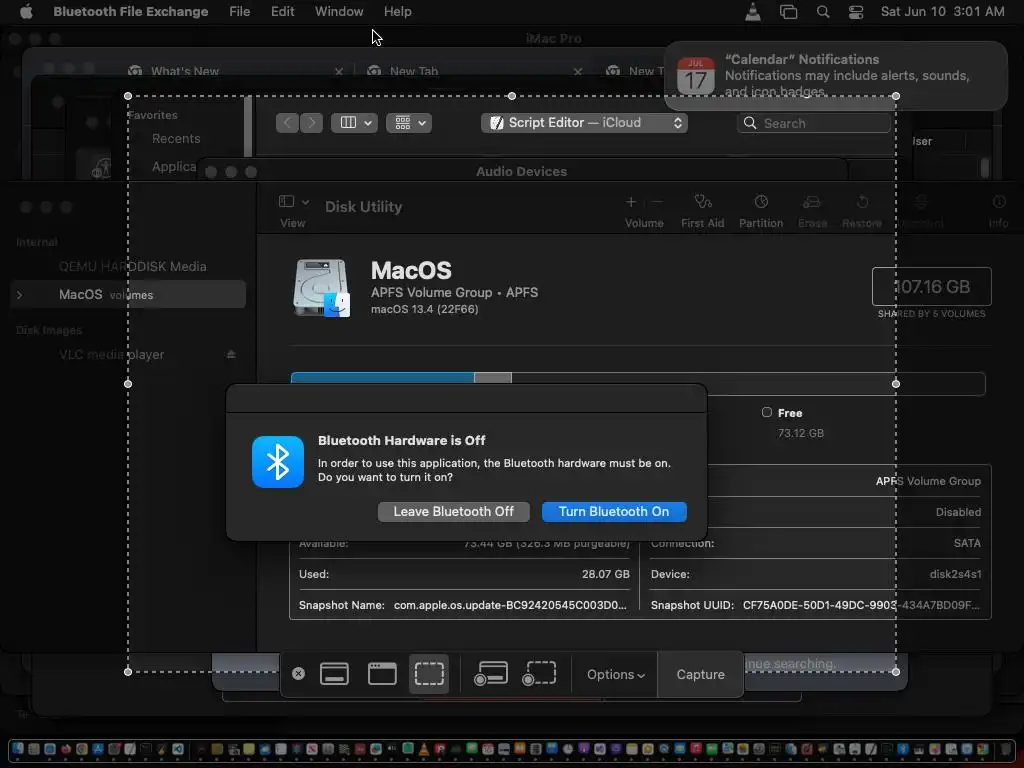The image size is (1024, 768).
Task: Open the Script Editor — iCloud location popup
Action: click(x=584, y=123)
